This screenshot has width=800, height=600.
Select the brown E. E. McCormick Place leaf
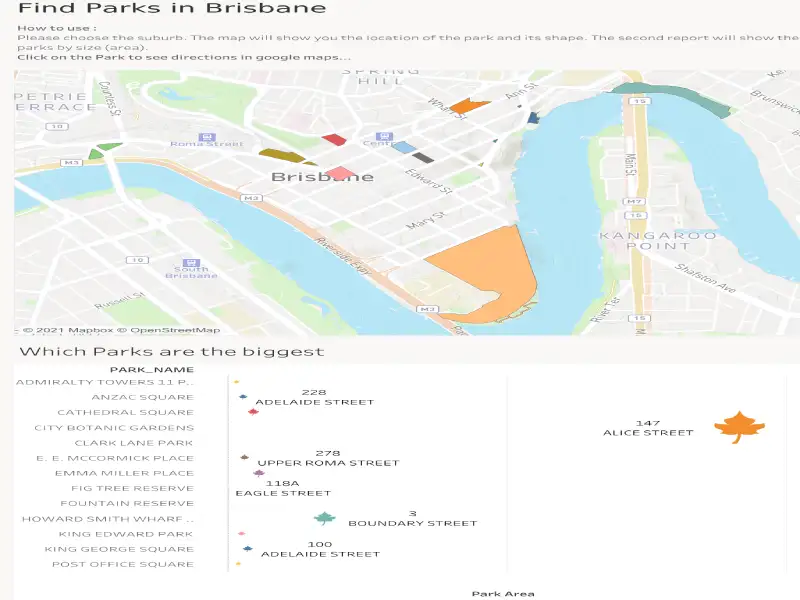[x=244, y=457]
